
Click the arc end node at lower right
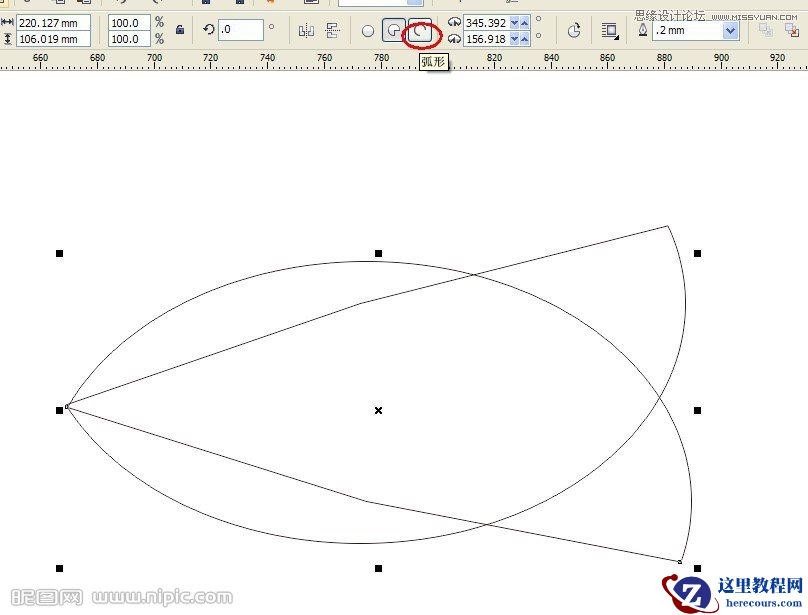point(680,562)
